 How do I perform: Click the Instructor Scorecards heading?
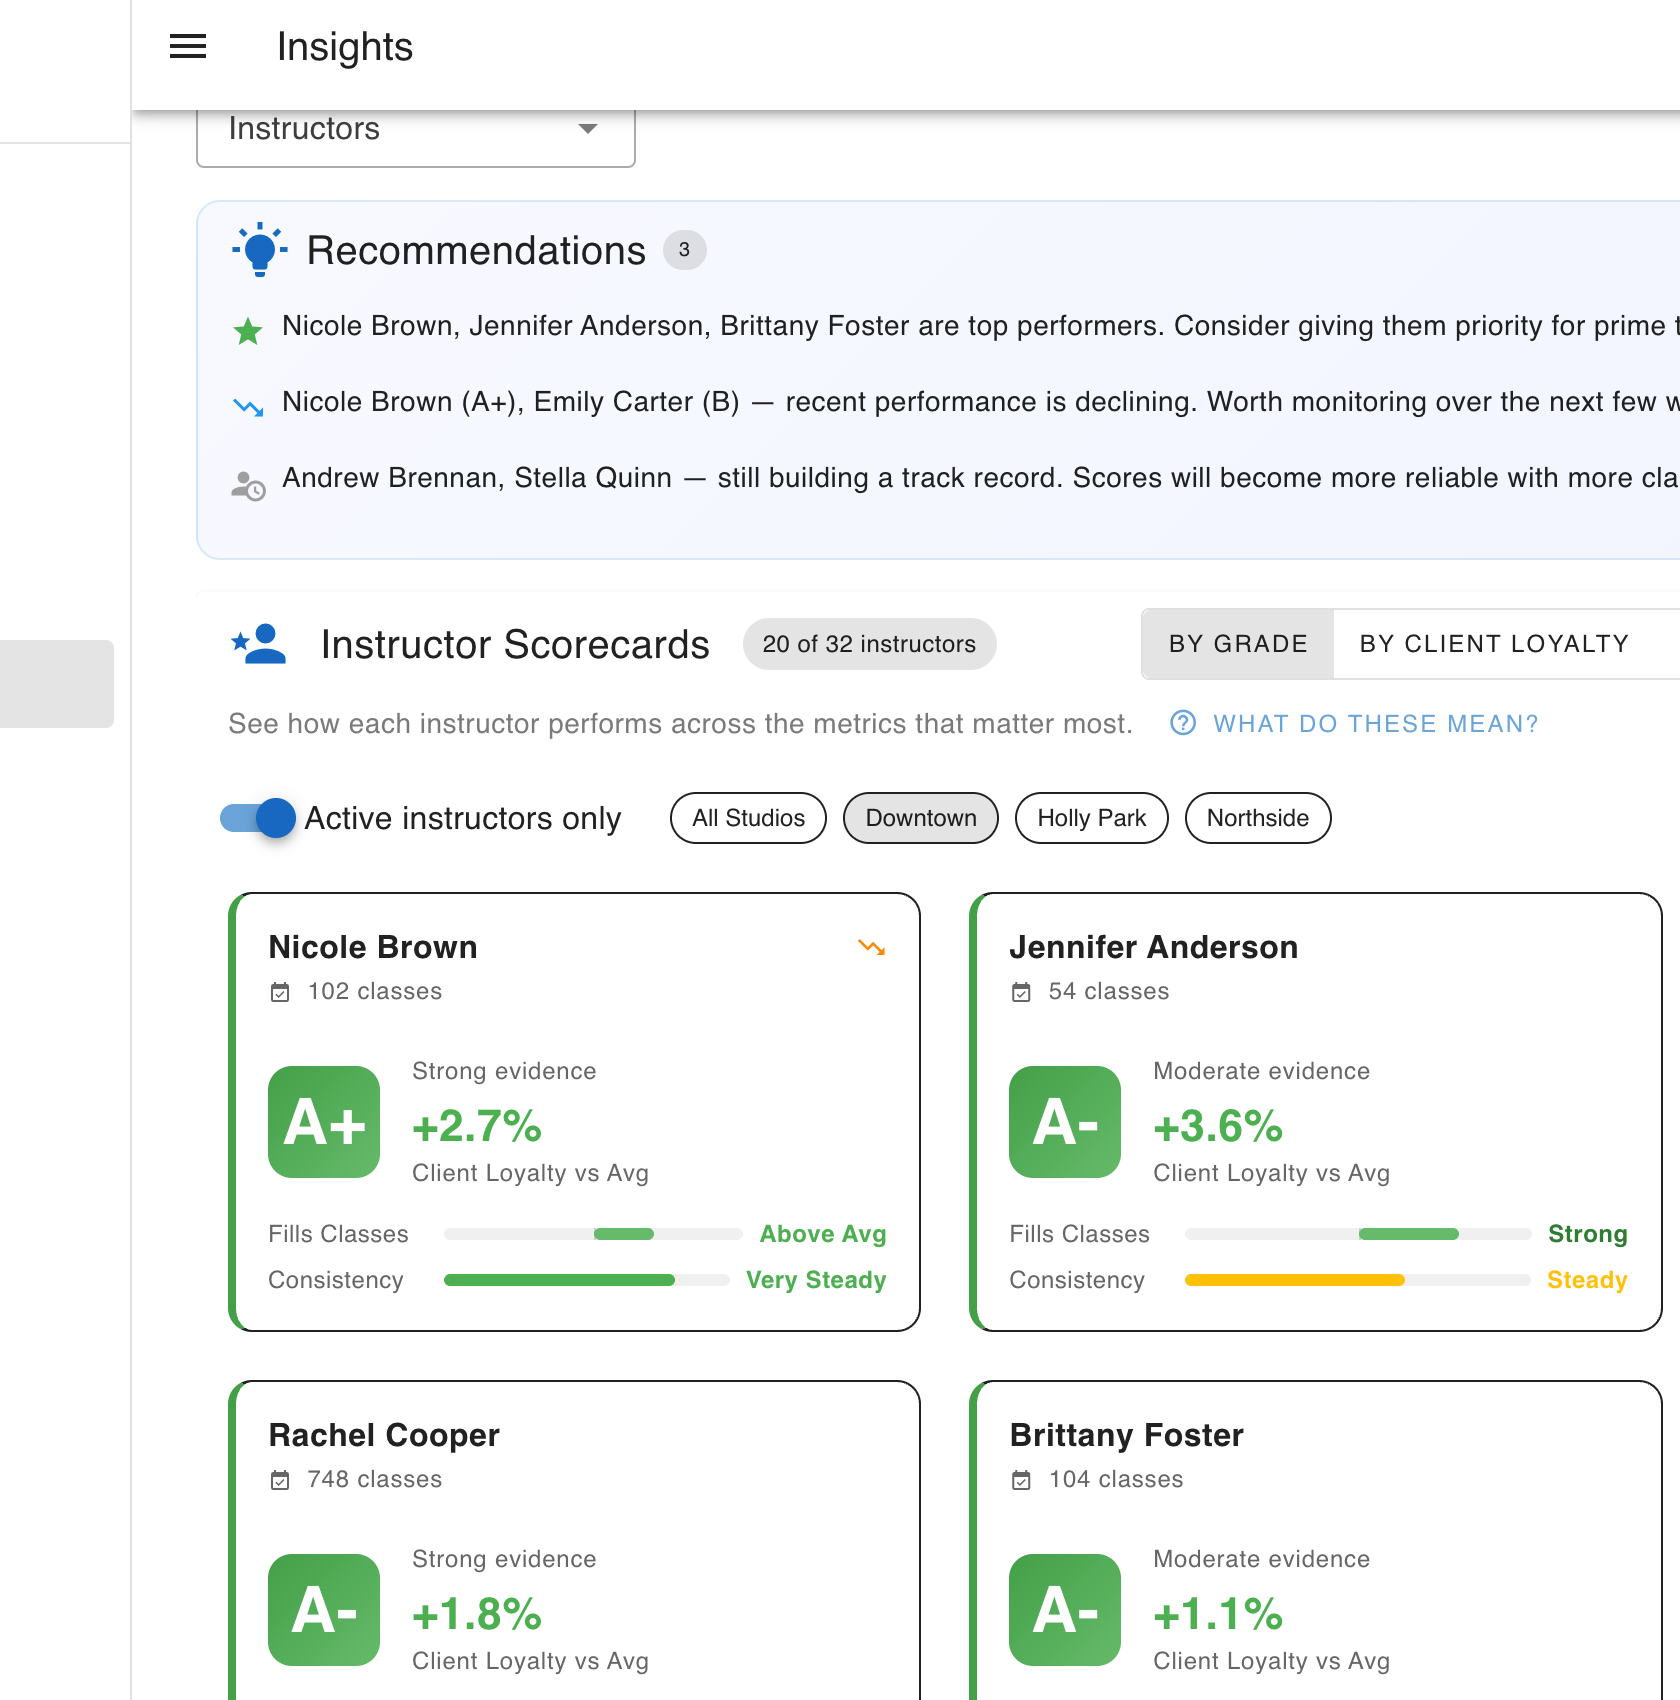pyautogui.click(x=515, y=644)
